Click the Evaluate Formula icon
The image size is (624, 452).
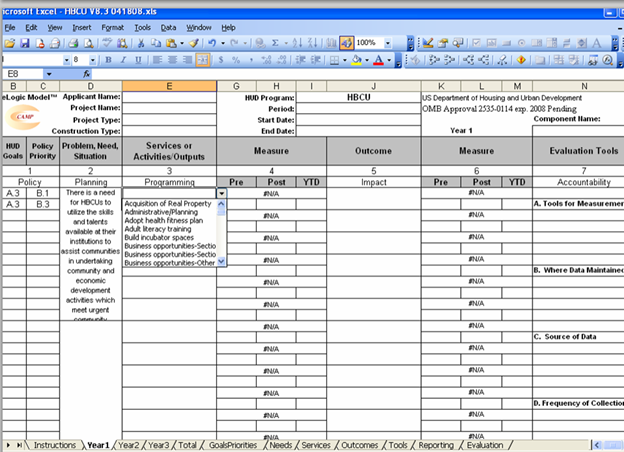point(607,60)
